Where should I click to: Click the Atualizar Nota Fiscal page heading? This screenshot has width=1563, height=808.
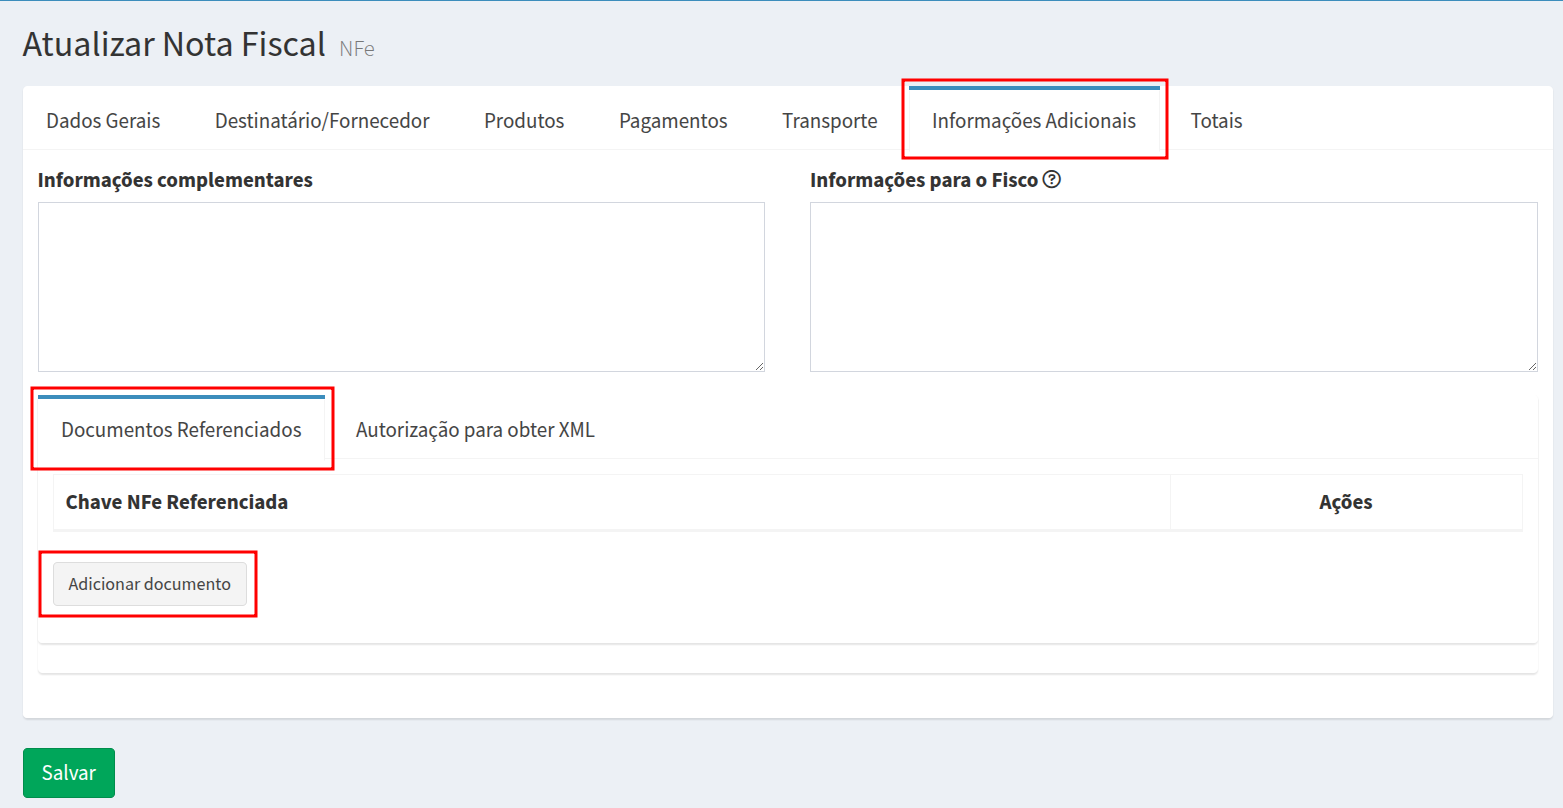(174, 45)
